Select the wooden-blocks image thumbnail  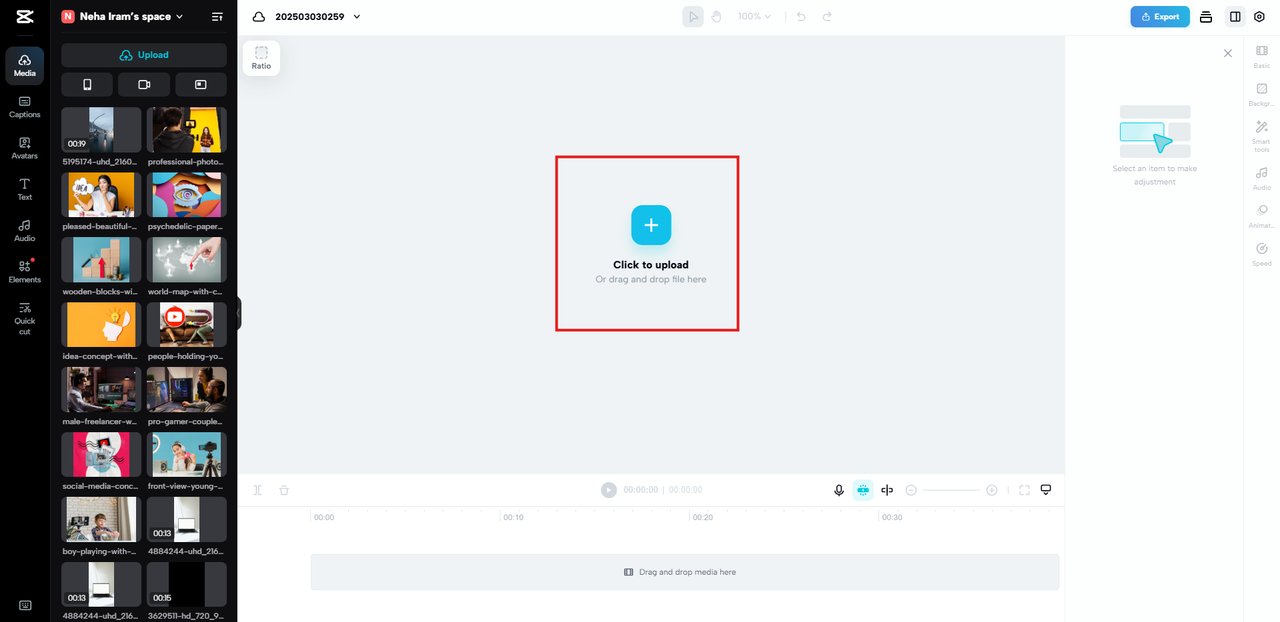(x=101, y=260)
